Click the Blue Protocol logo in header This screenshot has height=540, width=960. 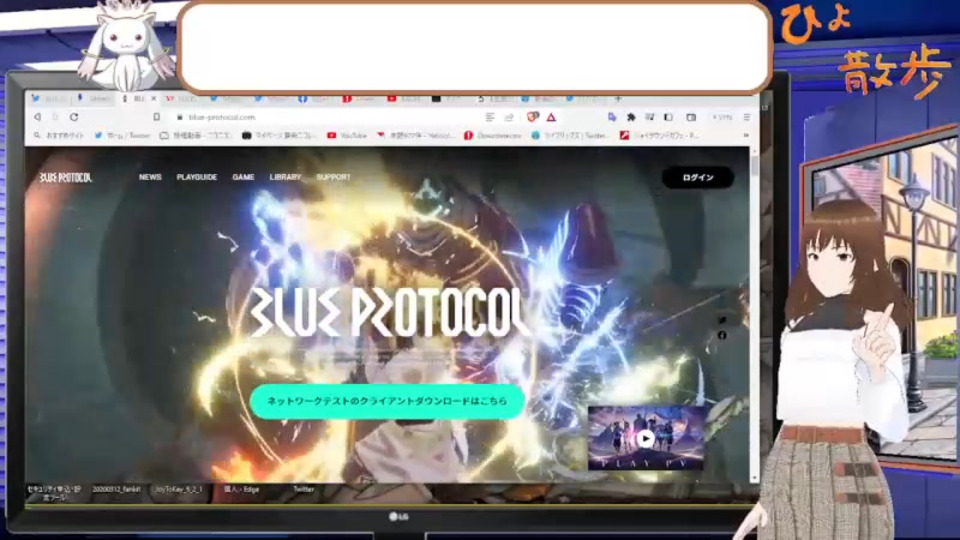[66, 178]
